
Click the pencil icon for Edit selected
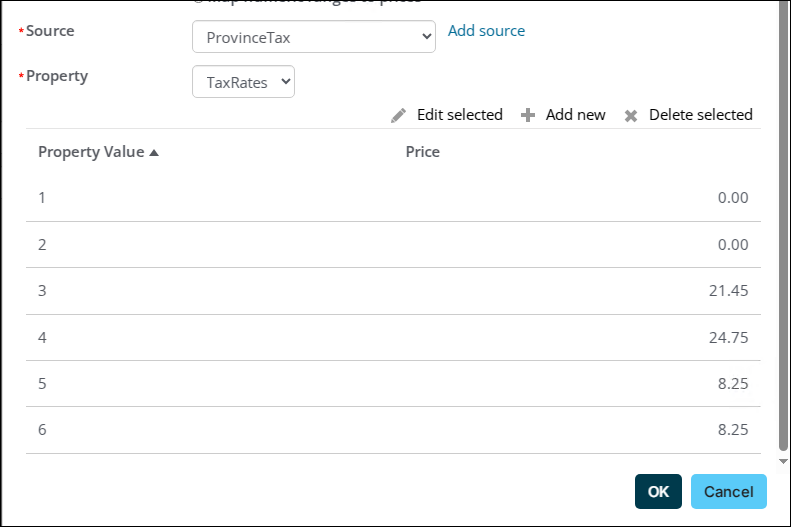399,115
